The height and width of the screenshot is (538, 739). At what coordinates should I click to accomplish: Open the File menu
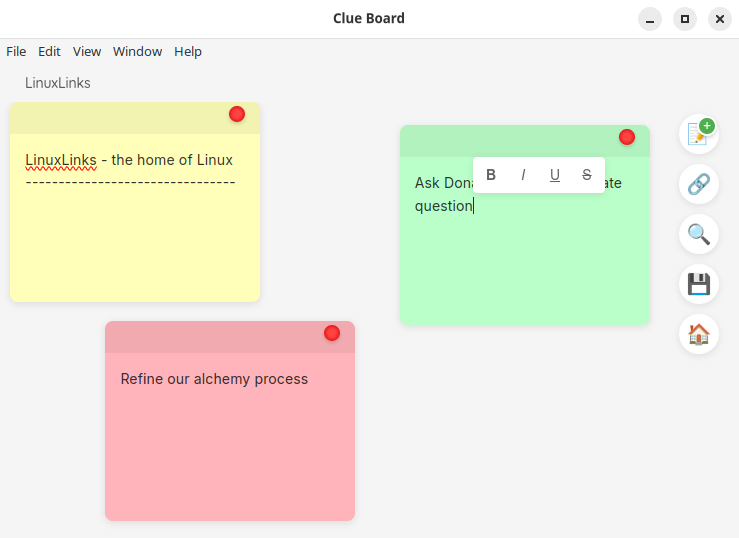click(16, 51)
